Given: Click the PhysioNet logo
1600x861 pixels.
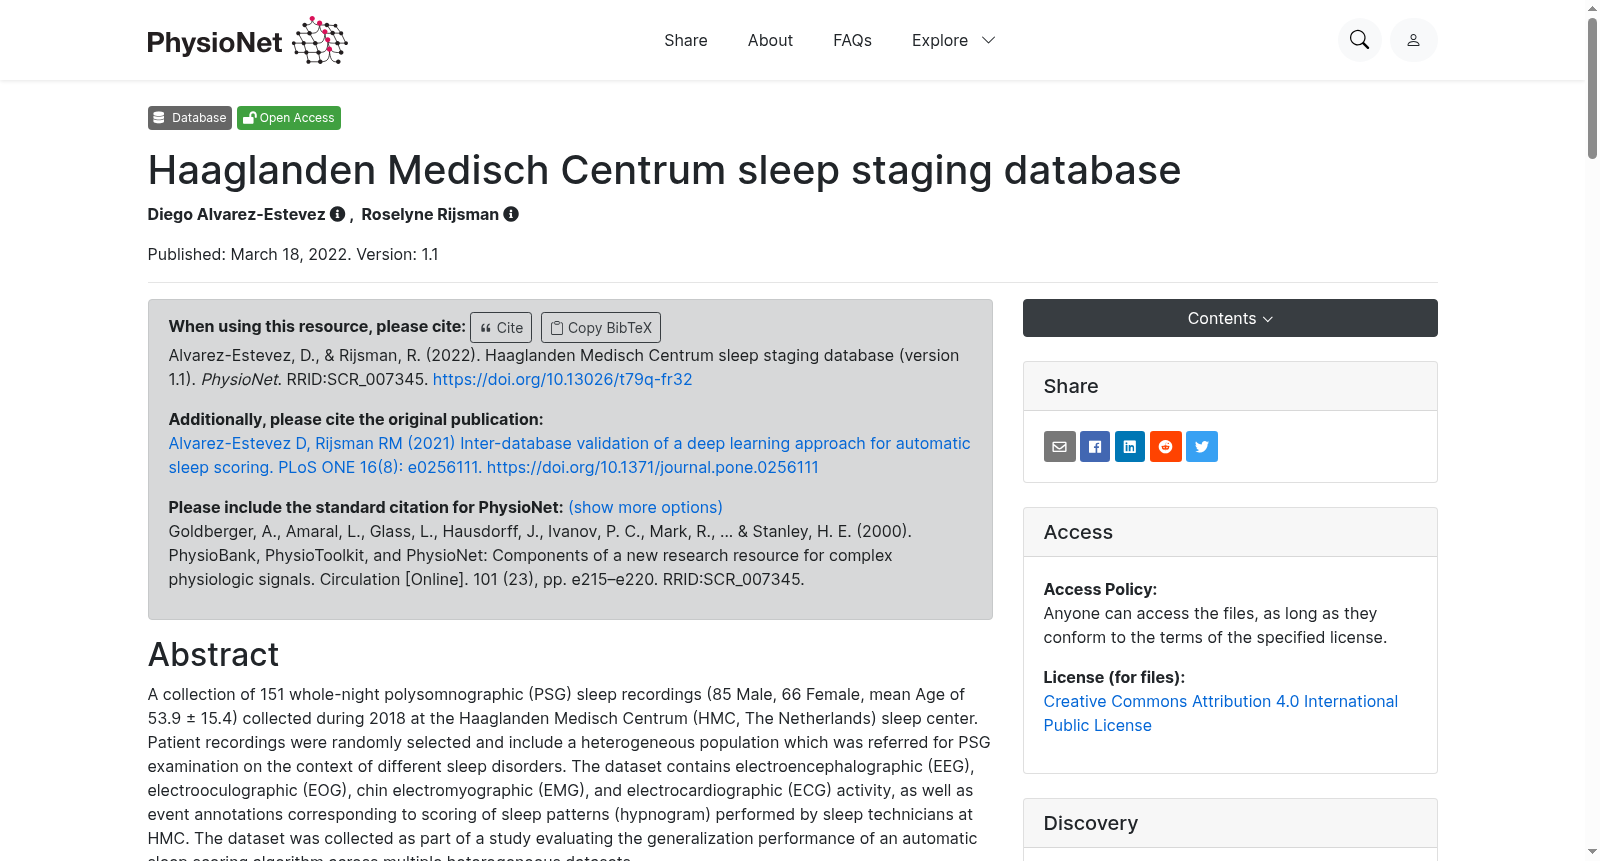Looking at the screenshot, I should (247, 40).
